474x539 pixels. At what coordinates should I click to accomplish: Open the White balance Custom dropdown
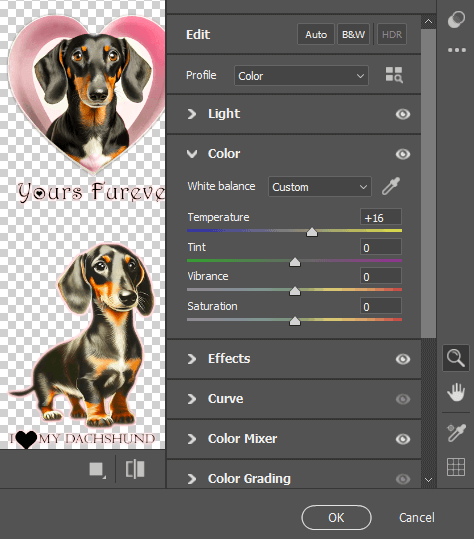click(320, 187)
